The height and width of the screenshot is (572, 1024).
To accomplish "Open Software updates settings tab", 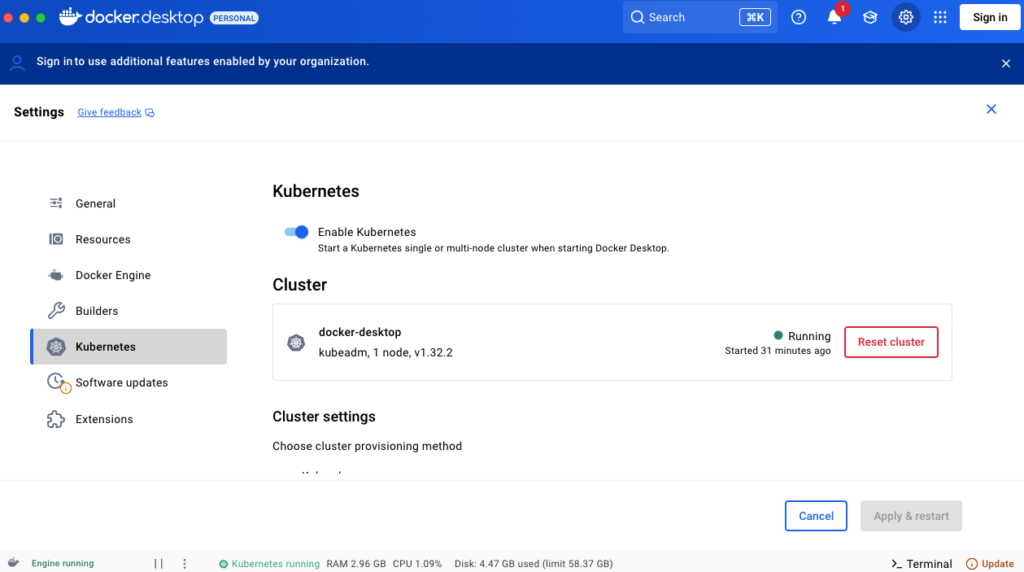I will pyautogui.click(x=129, y=383).
